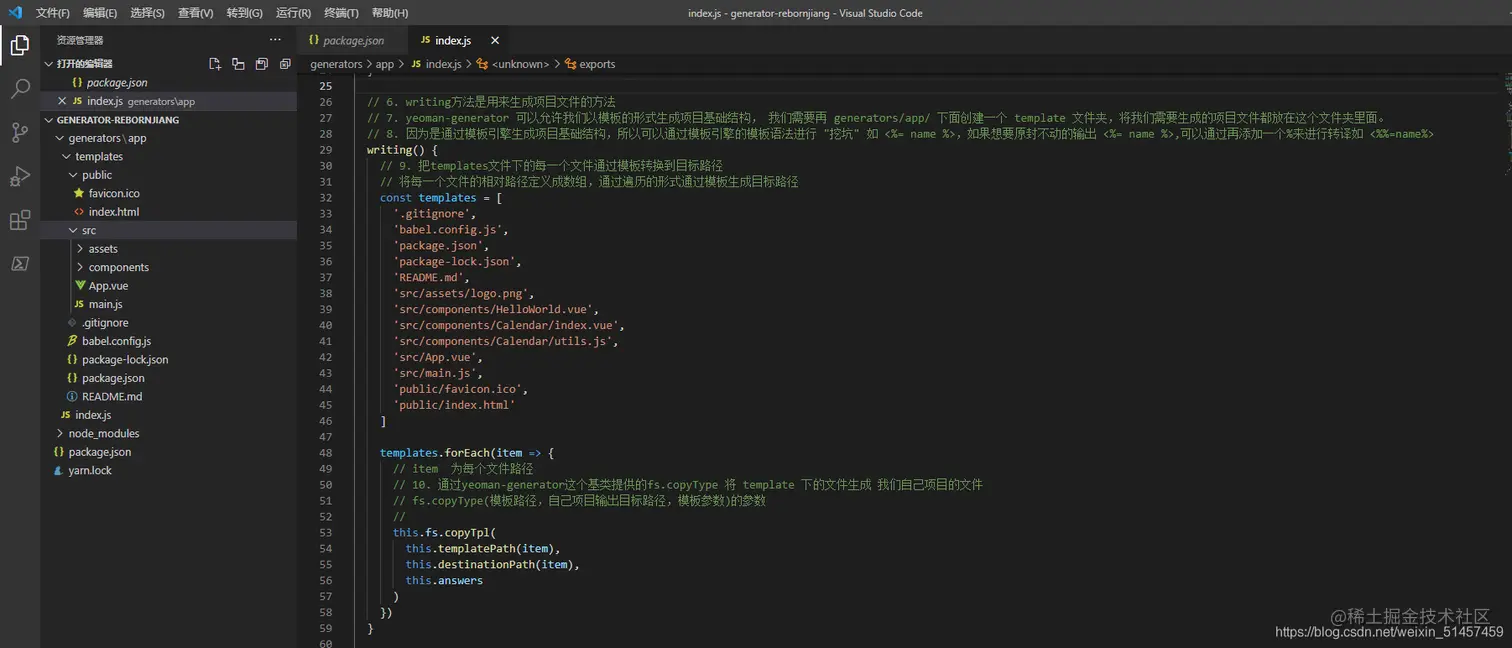Select package.json in Open Editors list

coord(117,83)
